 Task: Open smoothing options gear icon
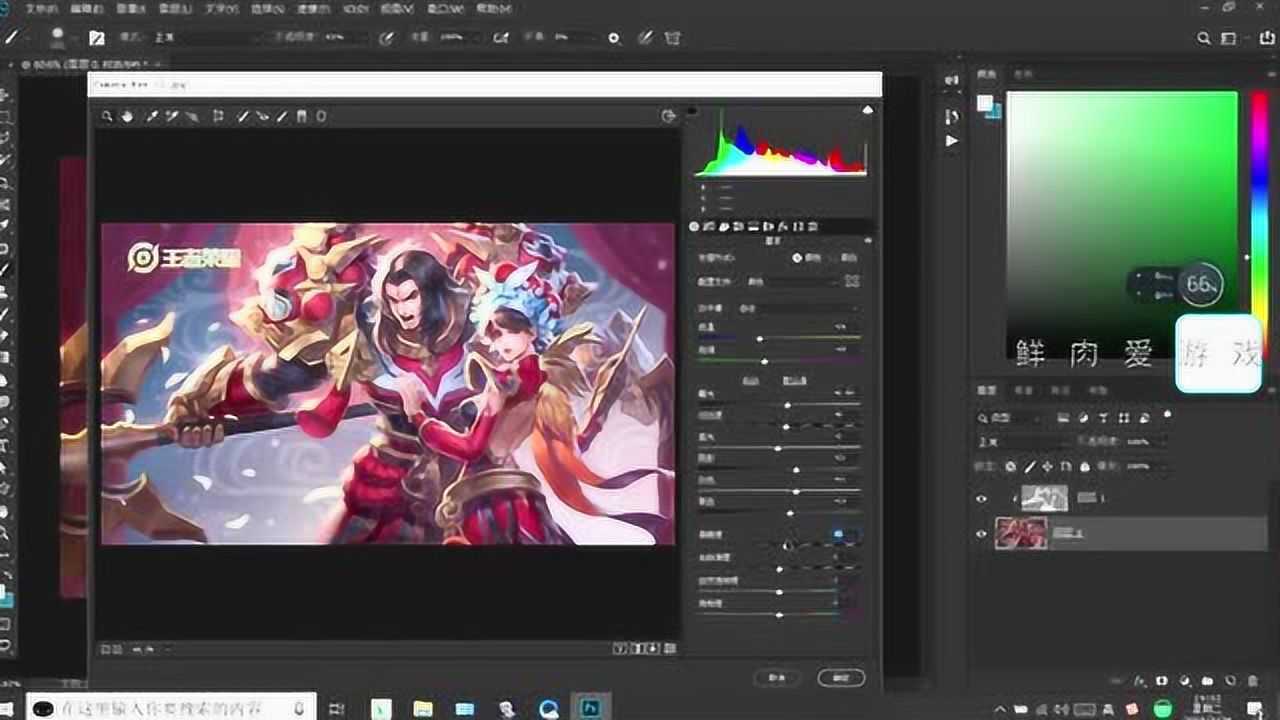point(614,38)
